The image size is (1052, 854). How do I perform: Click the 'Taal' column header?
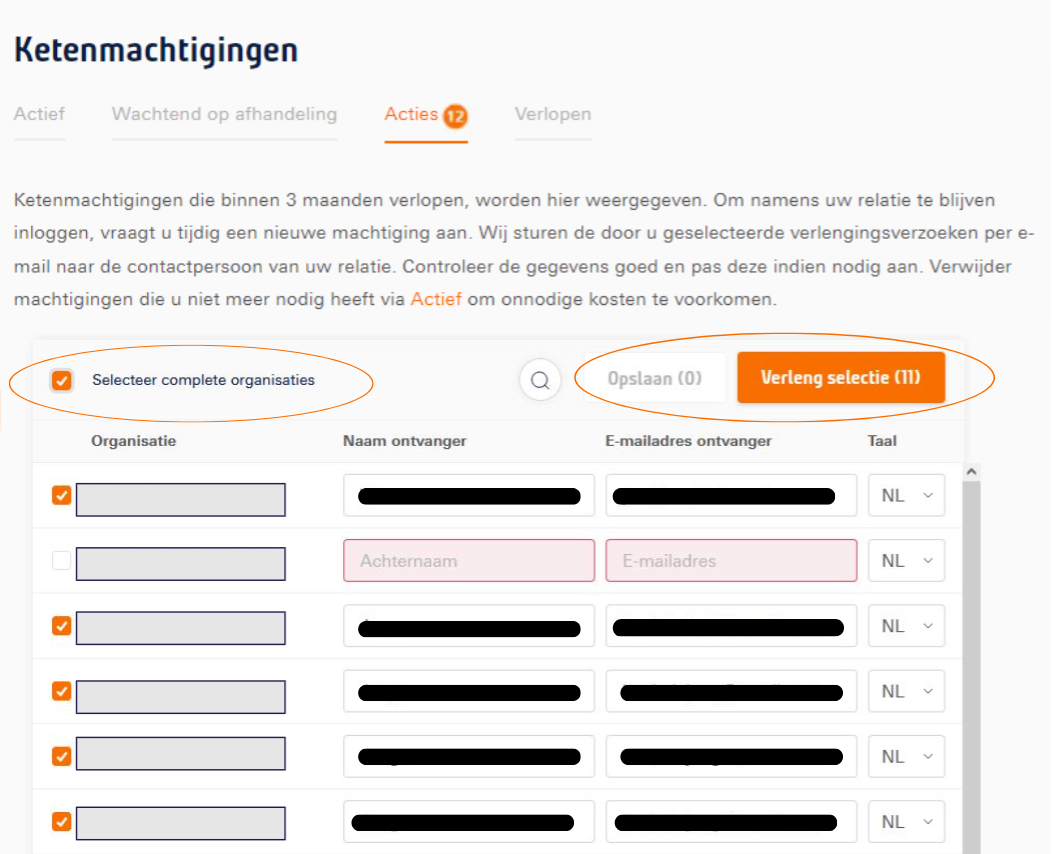tap(882, 441)
